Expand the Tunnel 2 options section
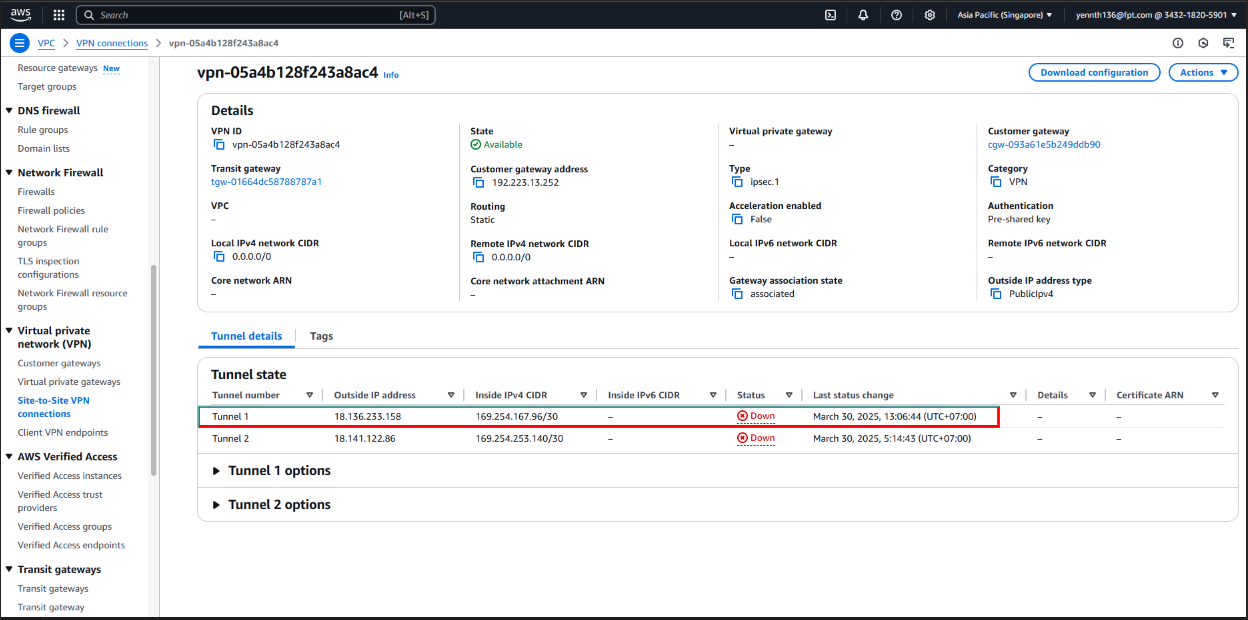Image resolution: width=1248 pixels, height=620 pixels. [x=216, y=505]
